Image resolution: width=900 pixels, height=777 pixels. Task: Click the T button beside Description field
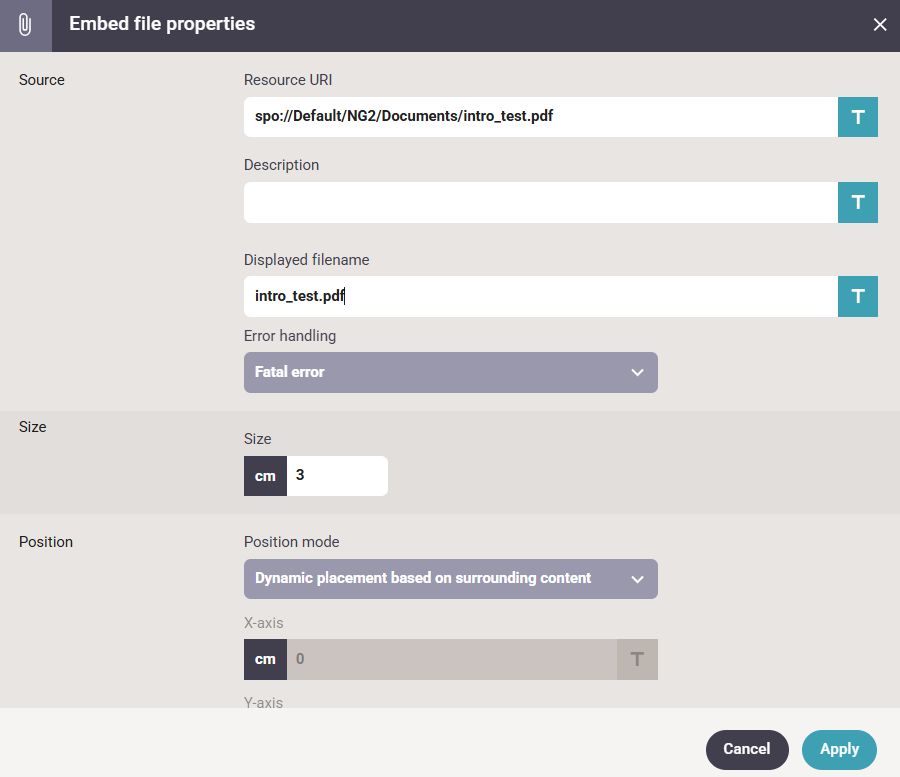click(858, 202)
